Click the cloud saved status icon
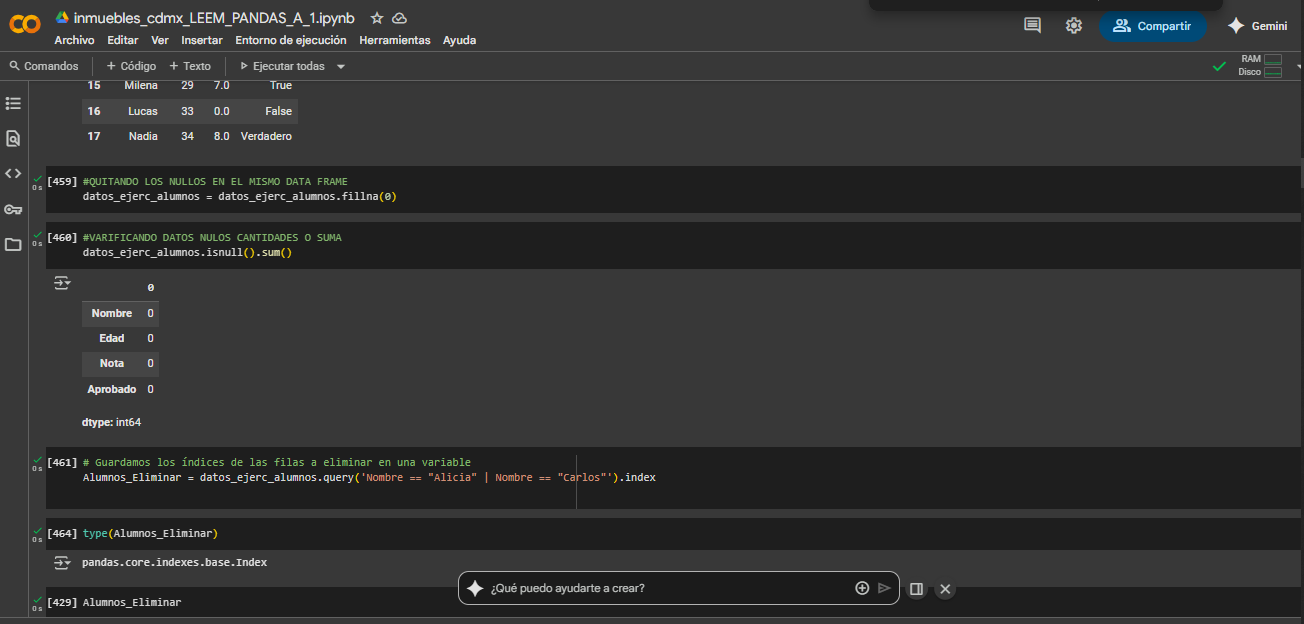Viewport: 1304px width, 624px height. pyautogui.click(x=400, y=18)
